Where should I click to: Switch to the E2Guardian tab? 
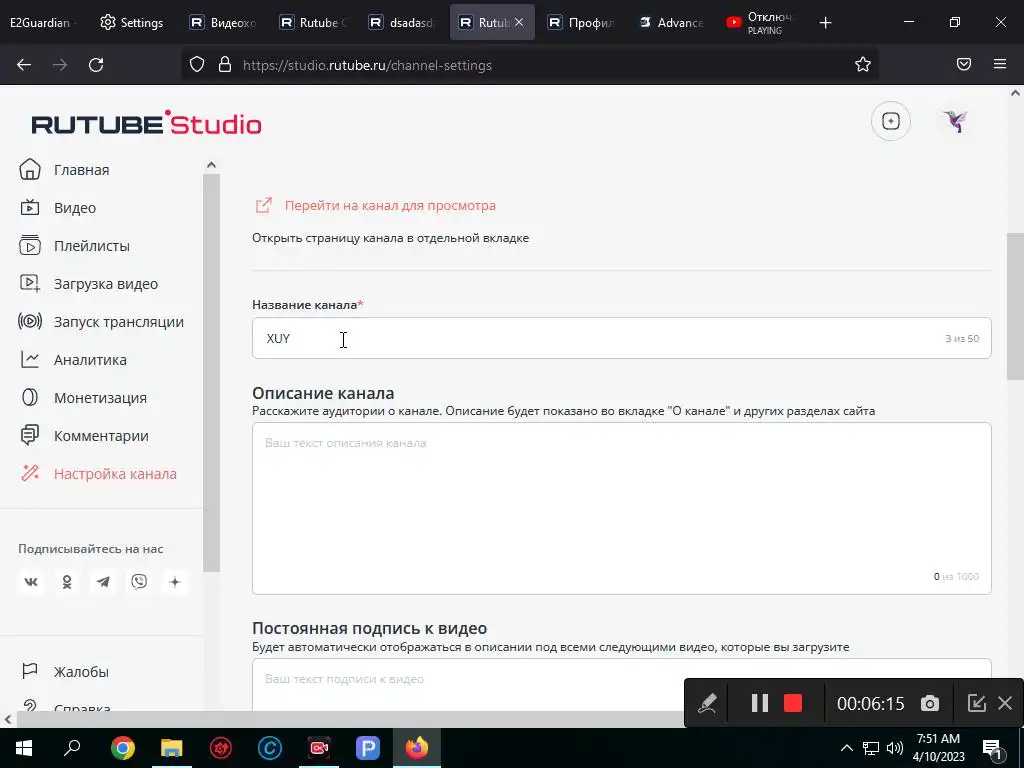44,22
